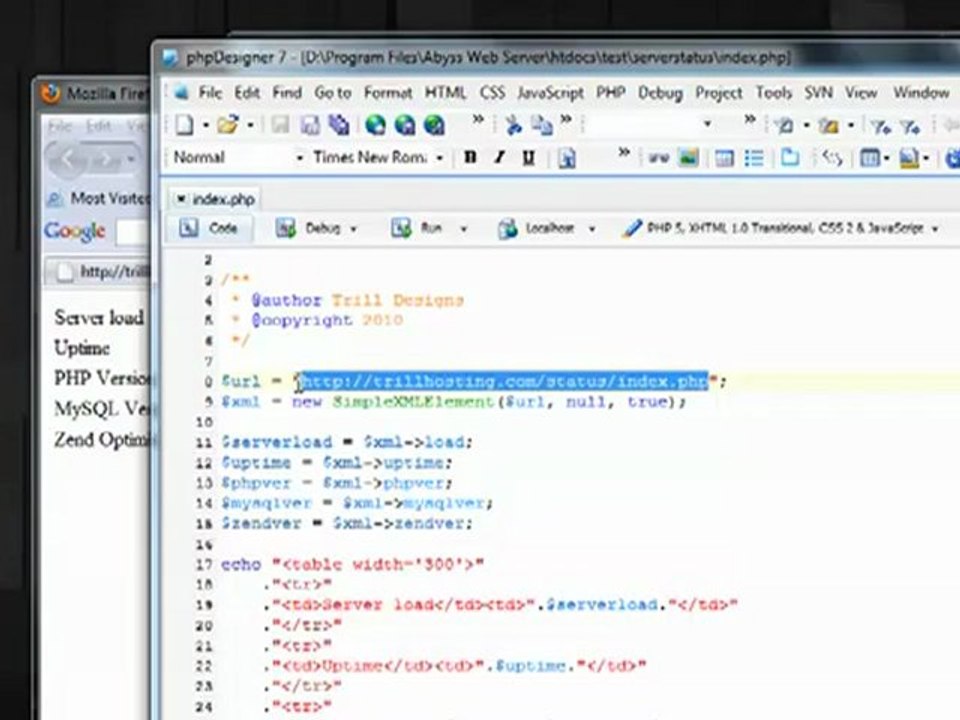Open the Go to menu
960x720 pixels.
point(332,93)
